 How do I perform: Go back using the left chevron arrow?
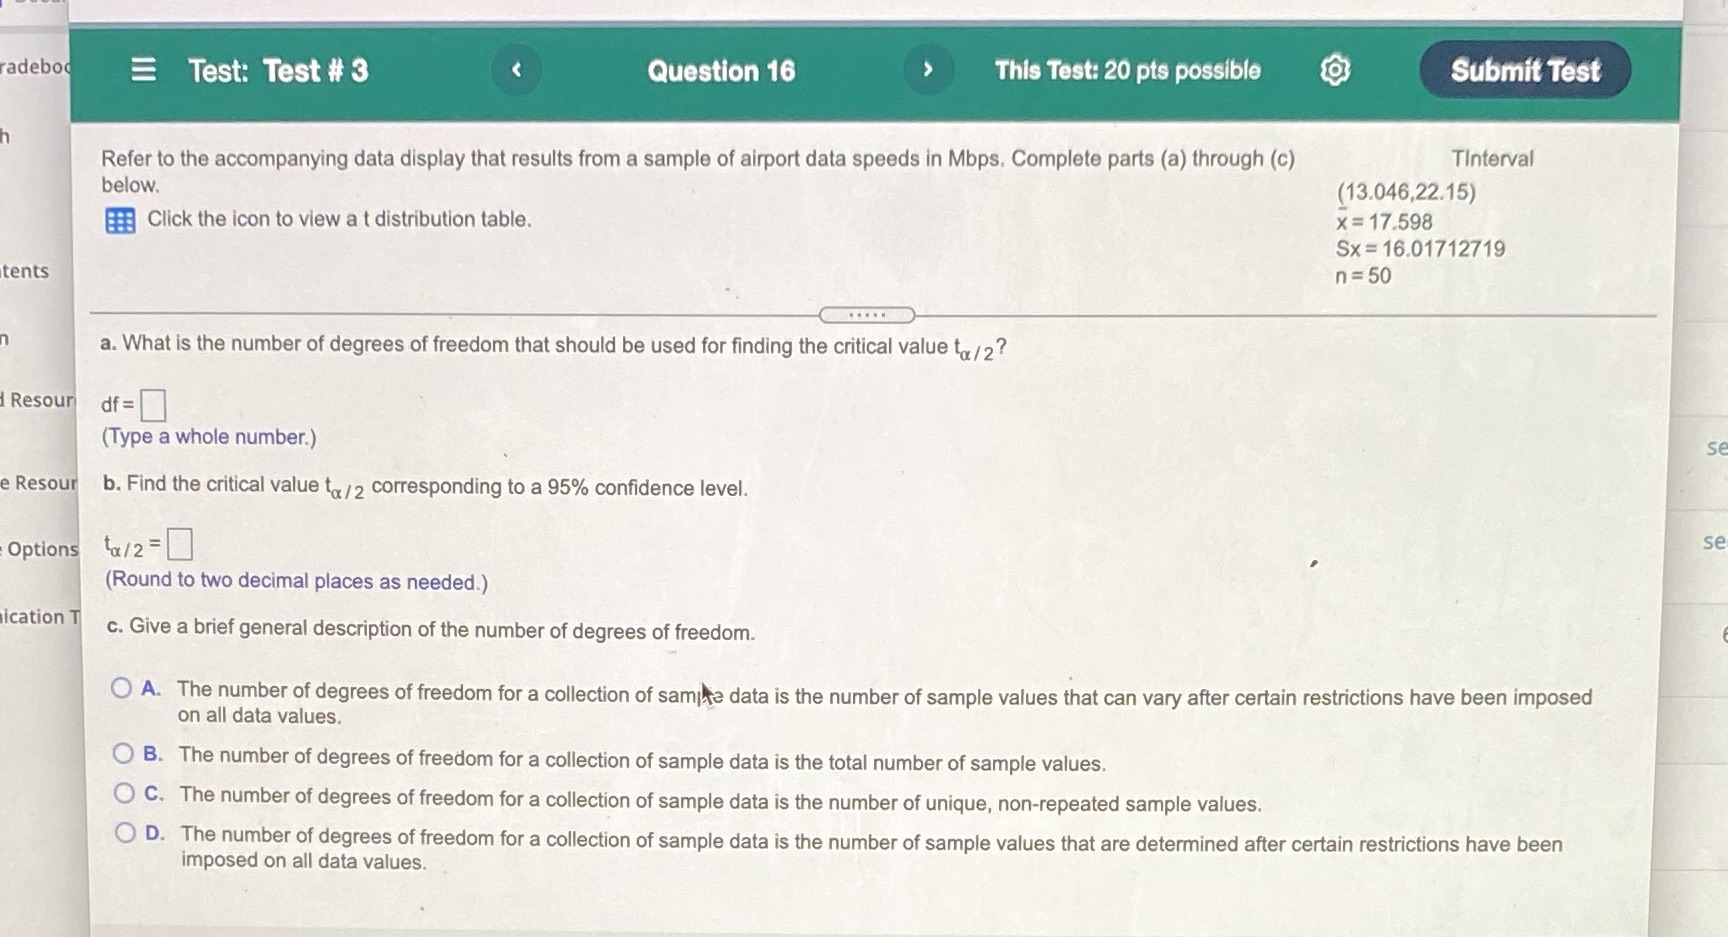[x=517, y=70]
